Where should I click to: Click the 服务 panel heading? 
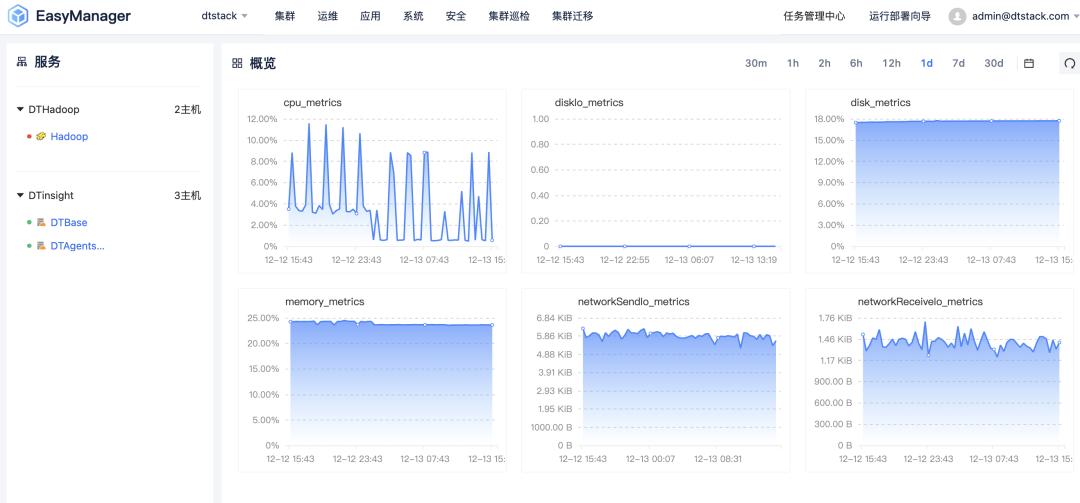48,62
